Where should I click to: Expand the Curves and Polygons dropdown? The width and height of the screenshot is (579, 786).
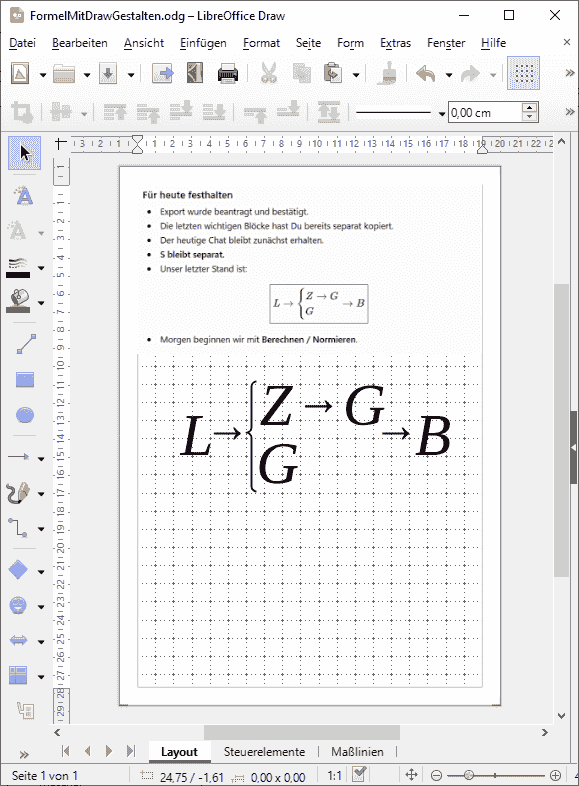click(41, 494)
